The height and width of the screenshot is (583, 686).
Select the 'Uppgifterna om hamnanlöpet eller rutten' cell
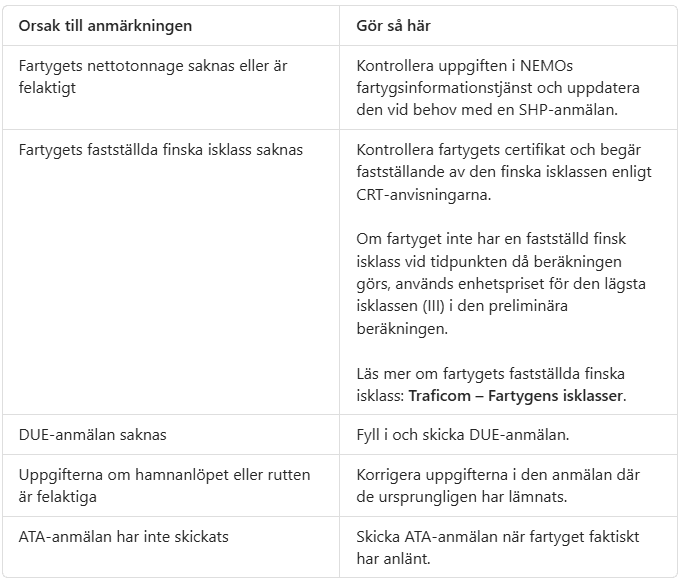pos(171,486)
